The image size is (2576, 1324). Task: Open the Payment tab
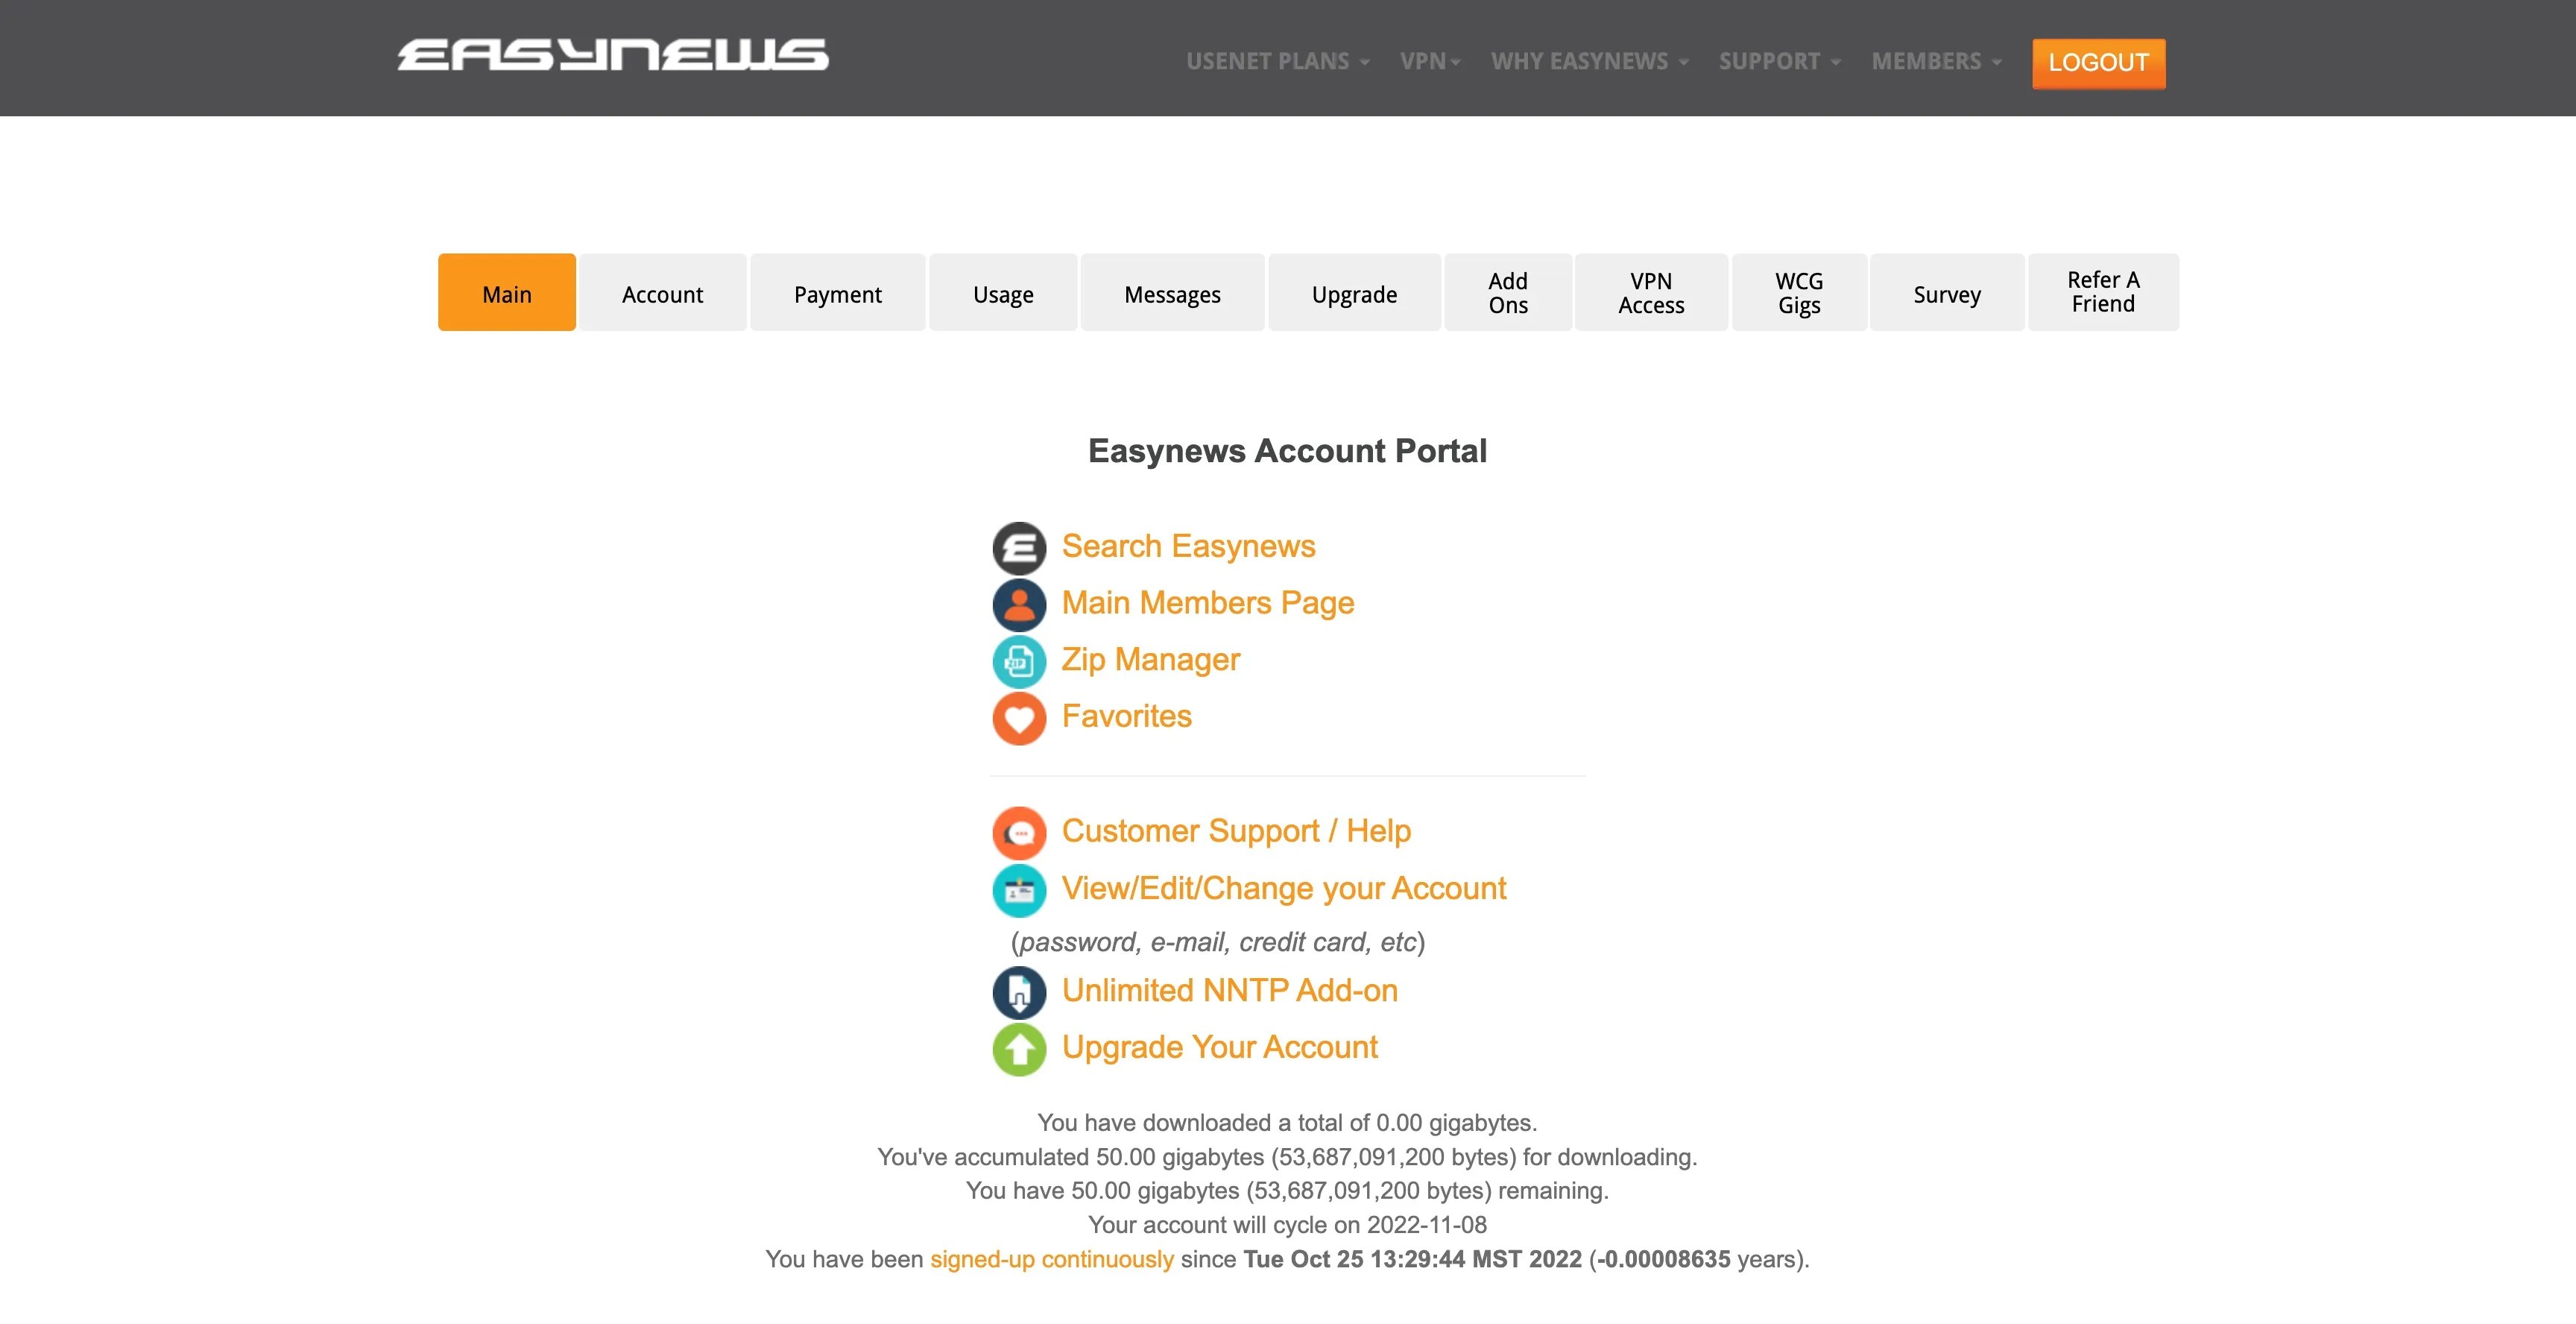click(837, 293)
